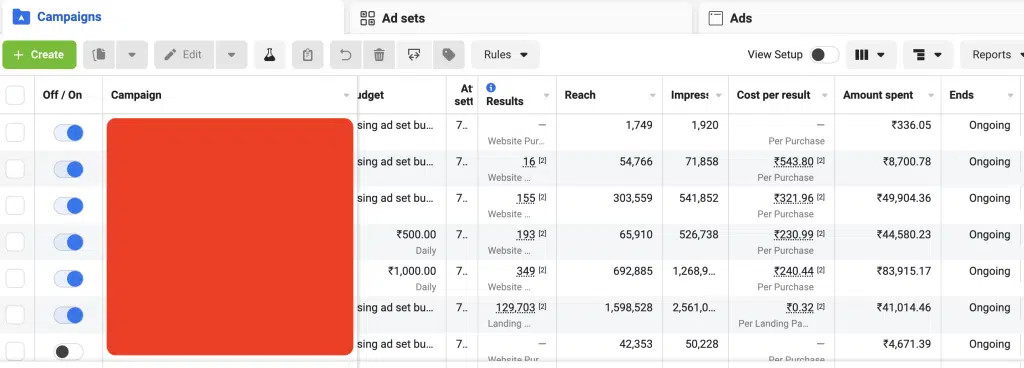Open the 349 results link

click(526, 271)
